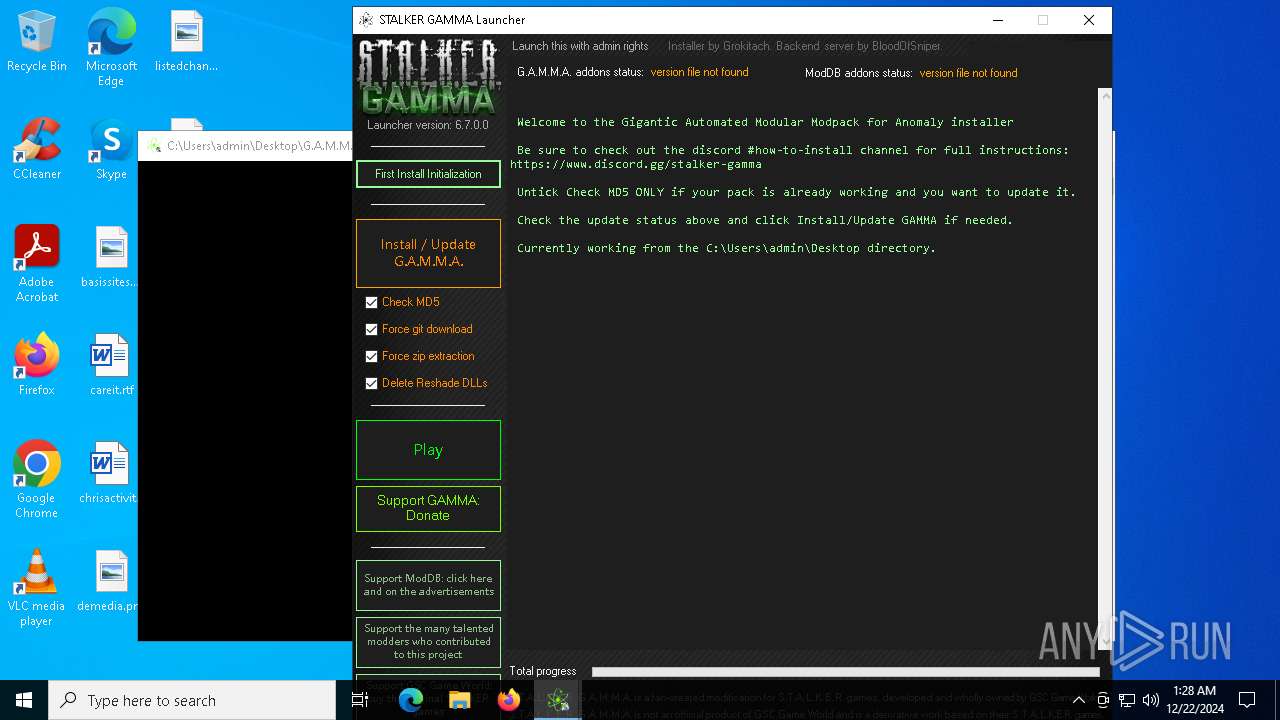Click Support the many talented modders button
Screen dimensions: 1280x720
tap(428, 642)
